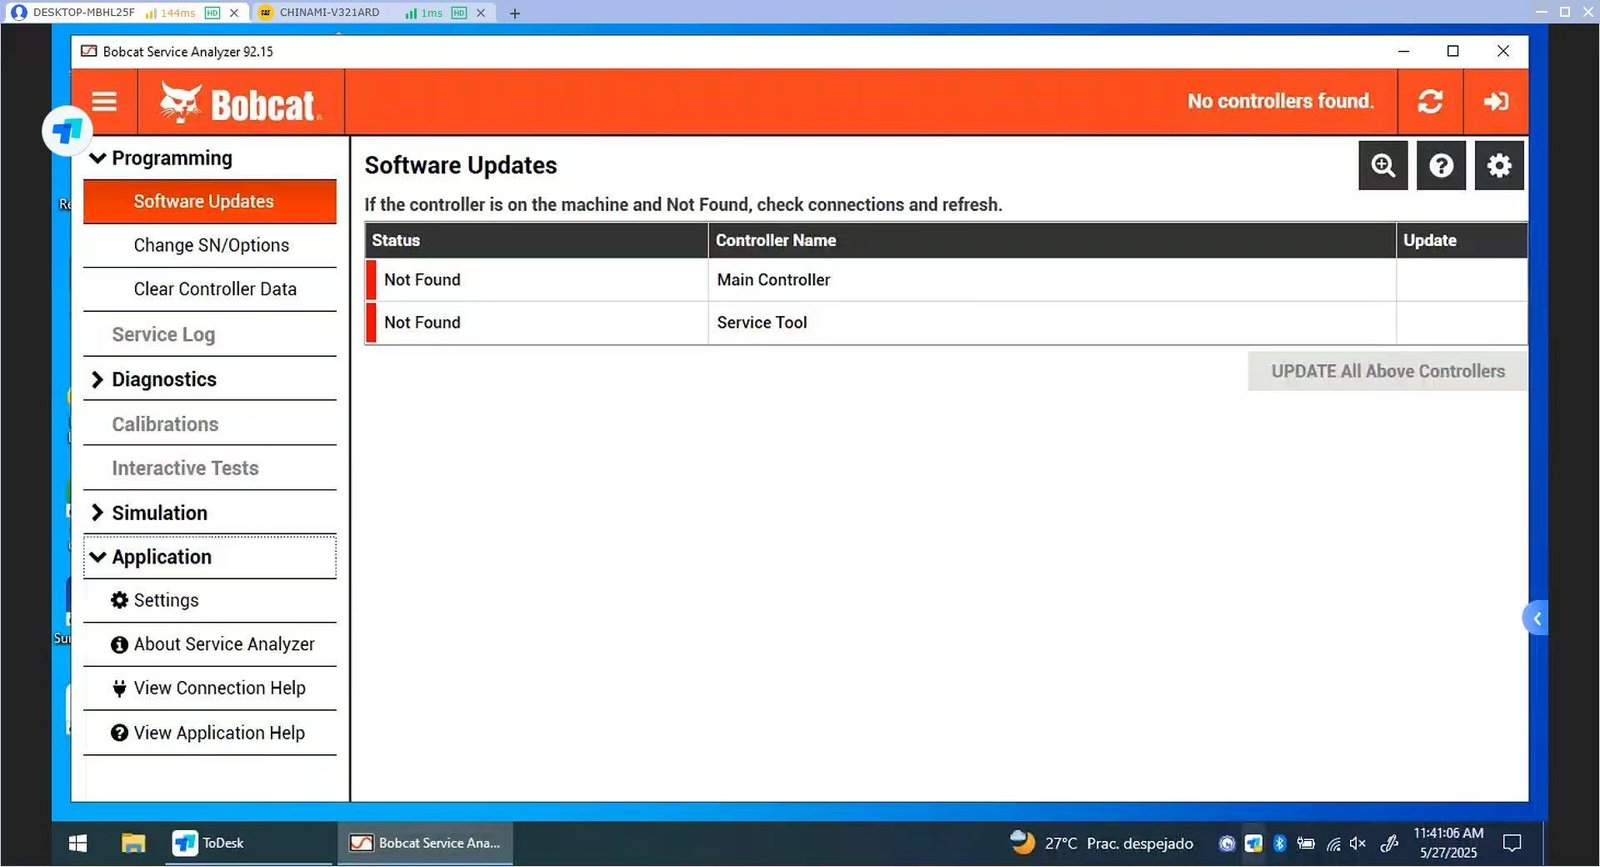Close the CHINAMI-V321ARD session tab
This screenshot has width=1600, height=867.
point(481,13)
